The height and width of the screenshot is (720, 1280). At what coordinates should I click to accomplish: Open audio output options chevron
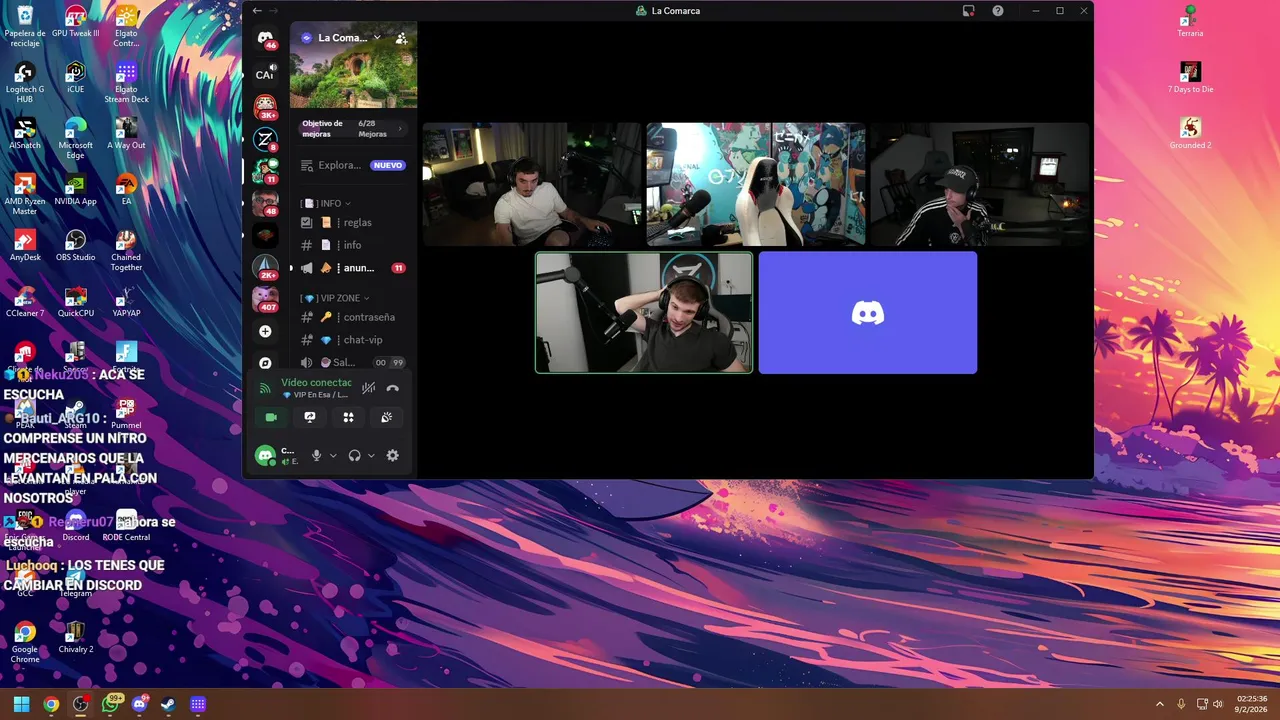[371, 455]
